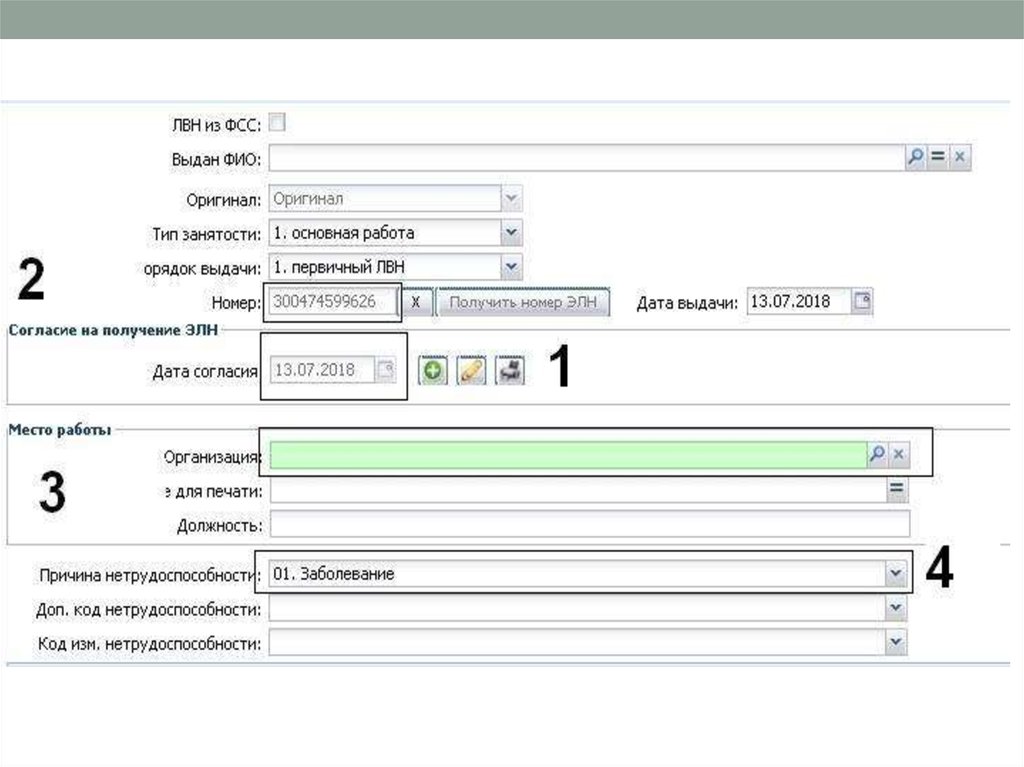This screenshot has width=1024, height=767.
Task: Click the equals icon in Выдан ФИО row
Action: pyautogui.click(x=938, y=158)
